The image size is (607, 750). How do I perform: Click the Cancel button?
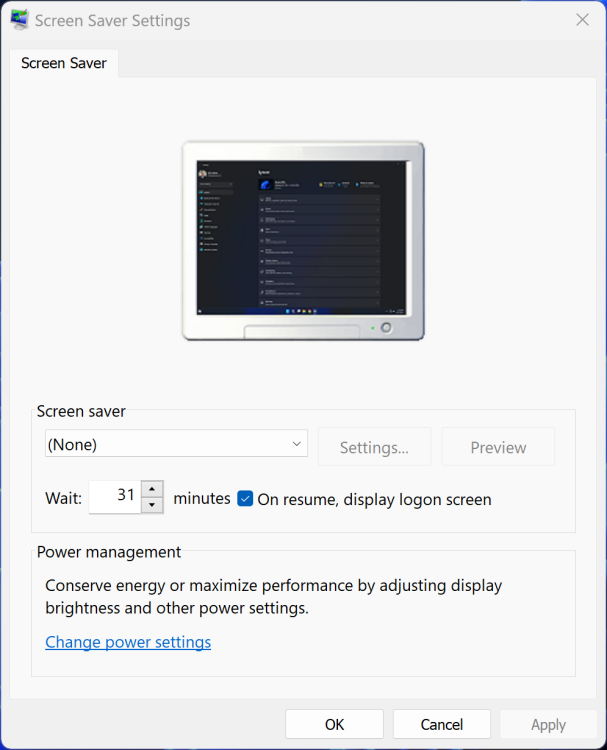pos(441,724)
